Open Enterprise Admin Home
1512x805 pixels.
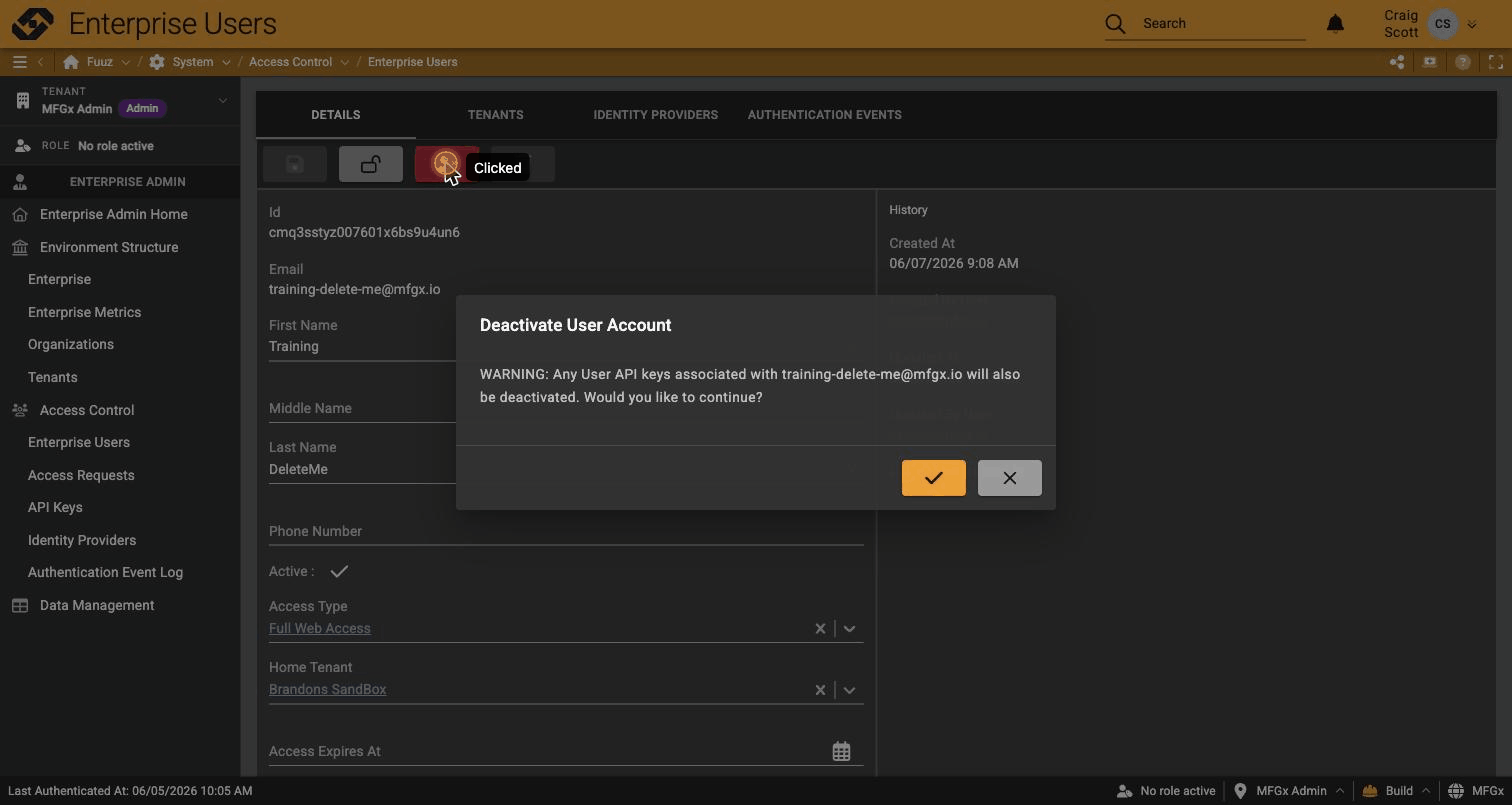point(113,214)
